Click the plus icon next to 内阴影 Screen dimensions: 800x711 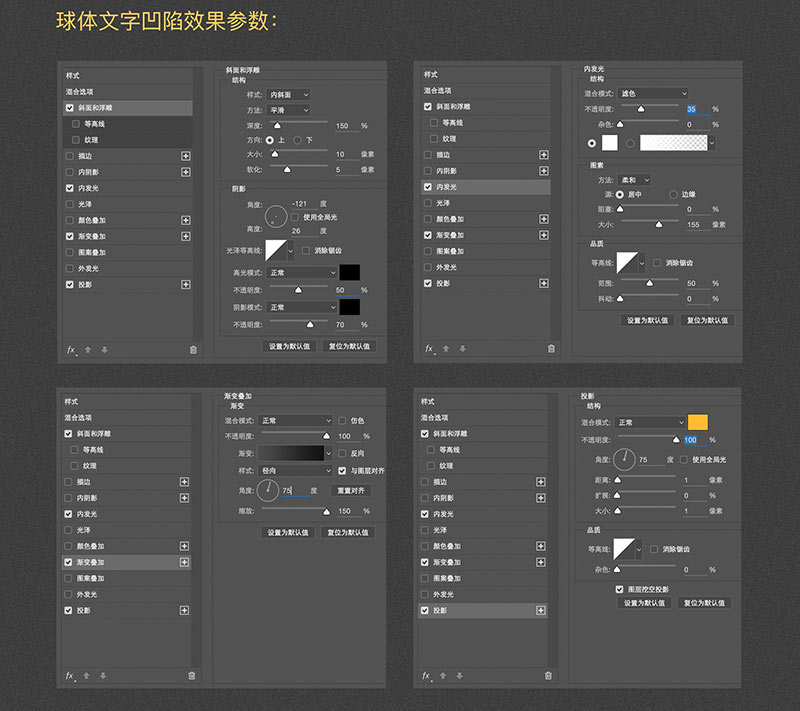point(184,172)
